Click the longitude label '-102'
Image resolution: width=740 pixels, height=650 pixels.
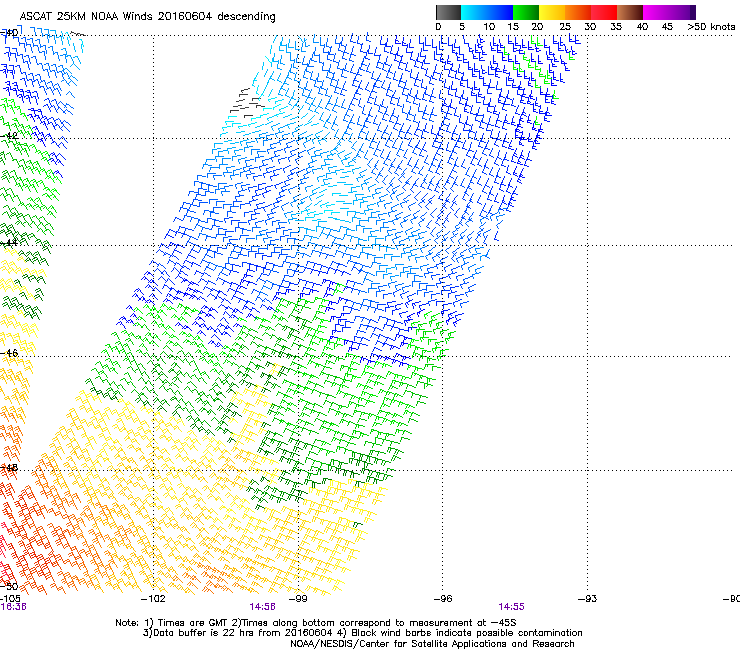(153, 599)
